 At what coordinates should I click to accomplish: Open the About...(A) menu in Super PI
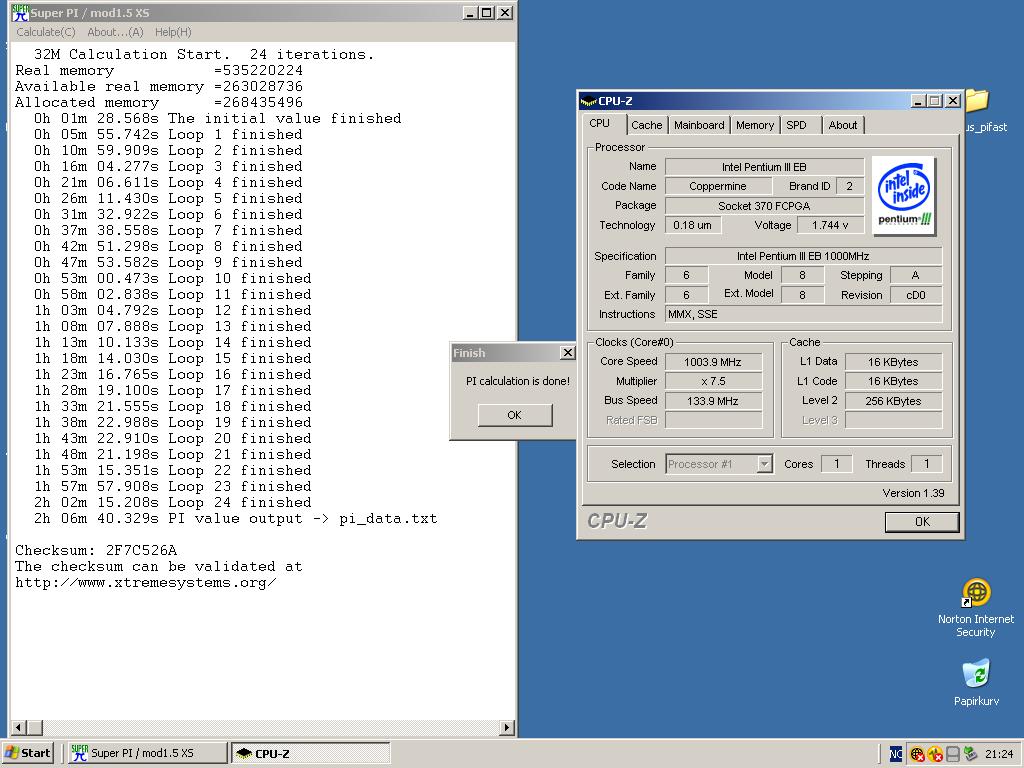(x=115, y=32)
